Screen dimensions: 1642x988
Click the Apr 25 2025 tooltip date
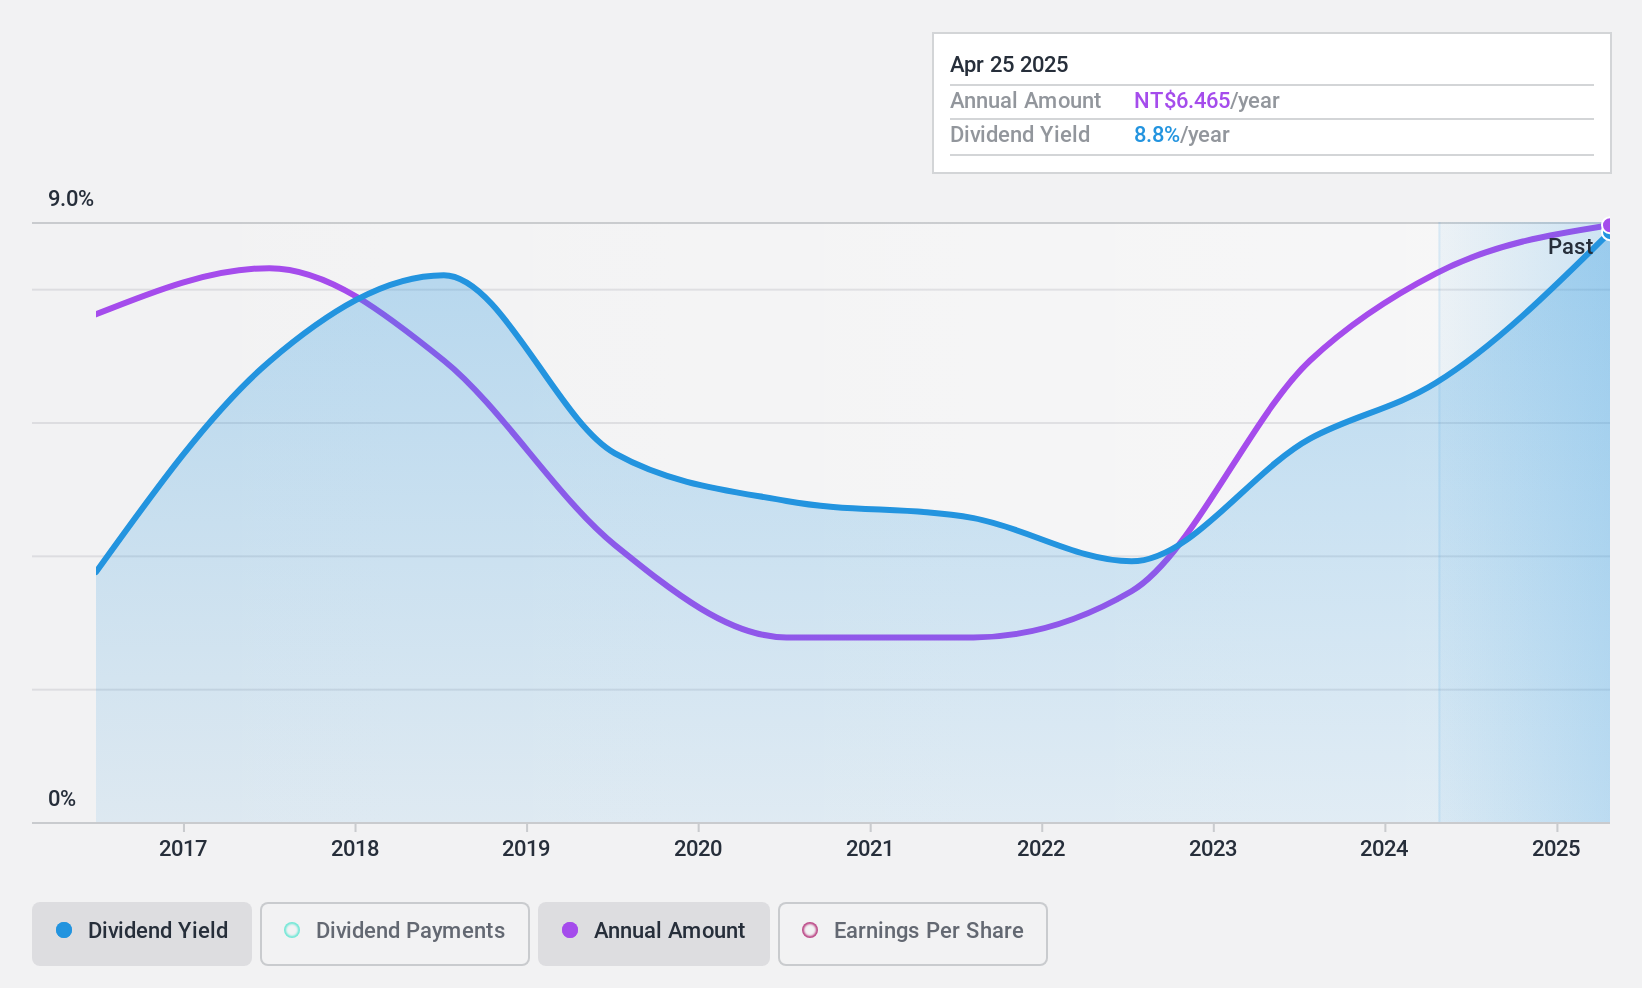(x=1009, y=64)
